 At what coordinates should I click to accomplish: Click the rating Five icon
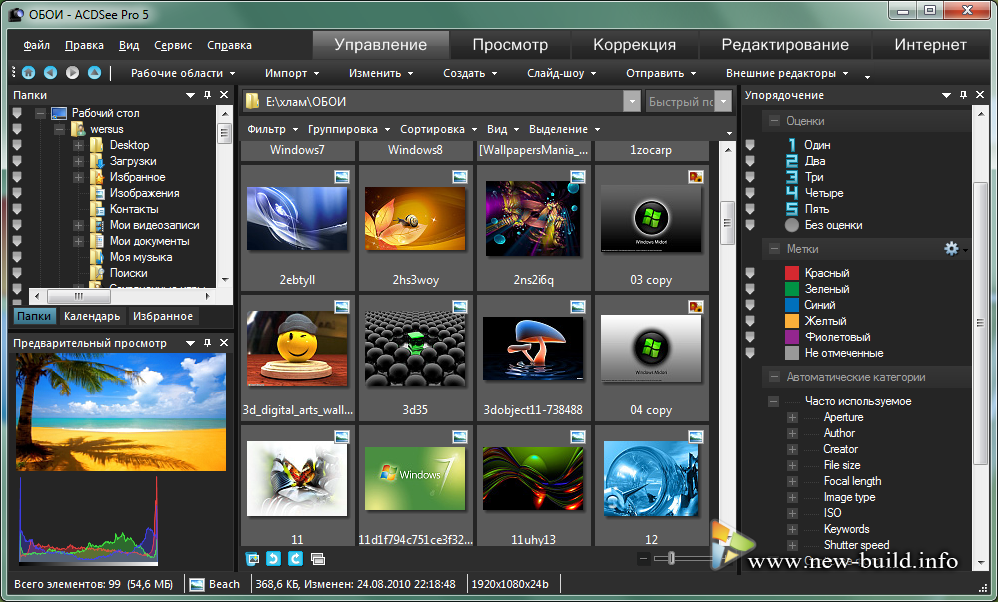point(792,209)
